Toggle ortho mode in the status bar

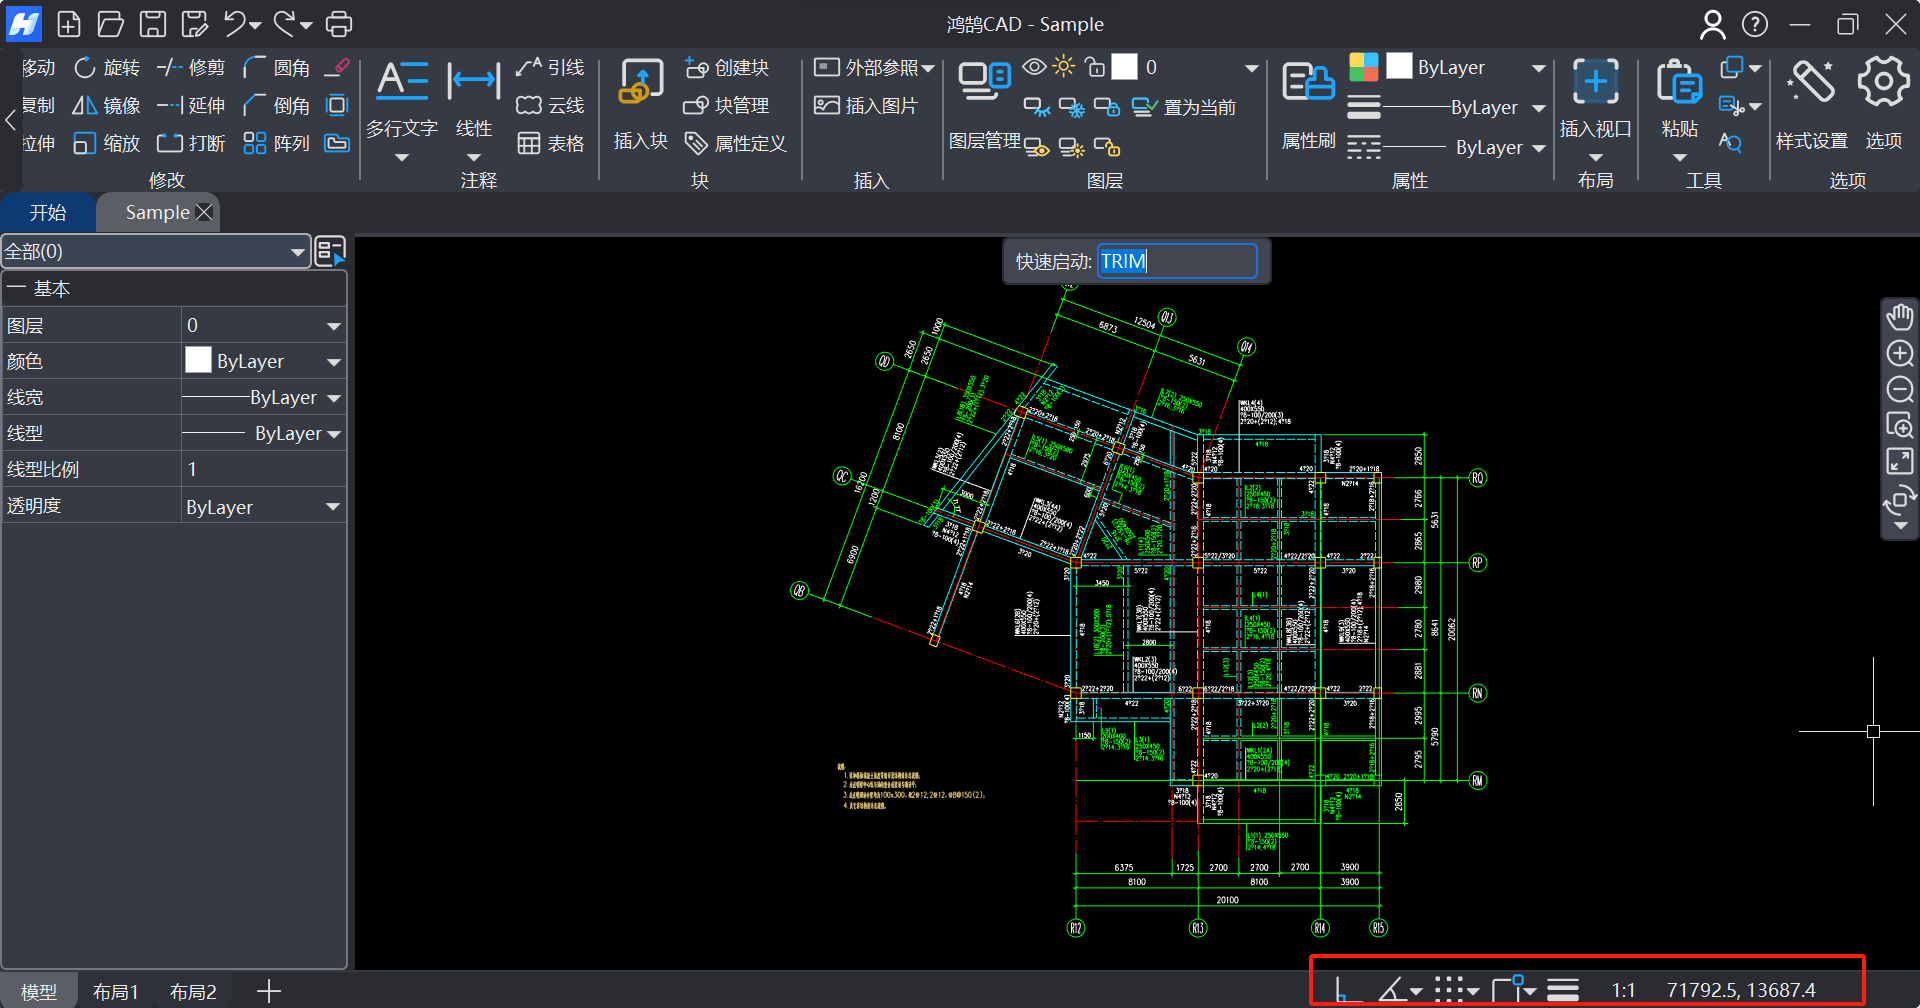click(x=1345, y=990)
